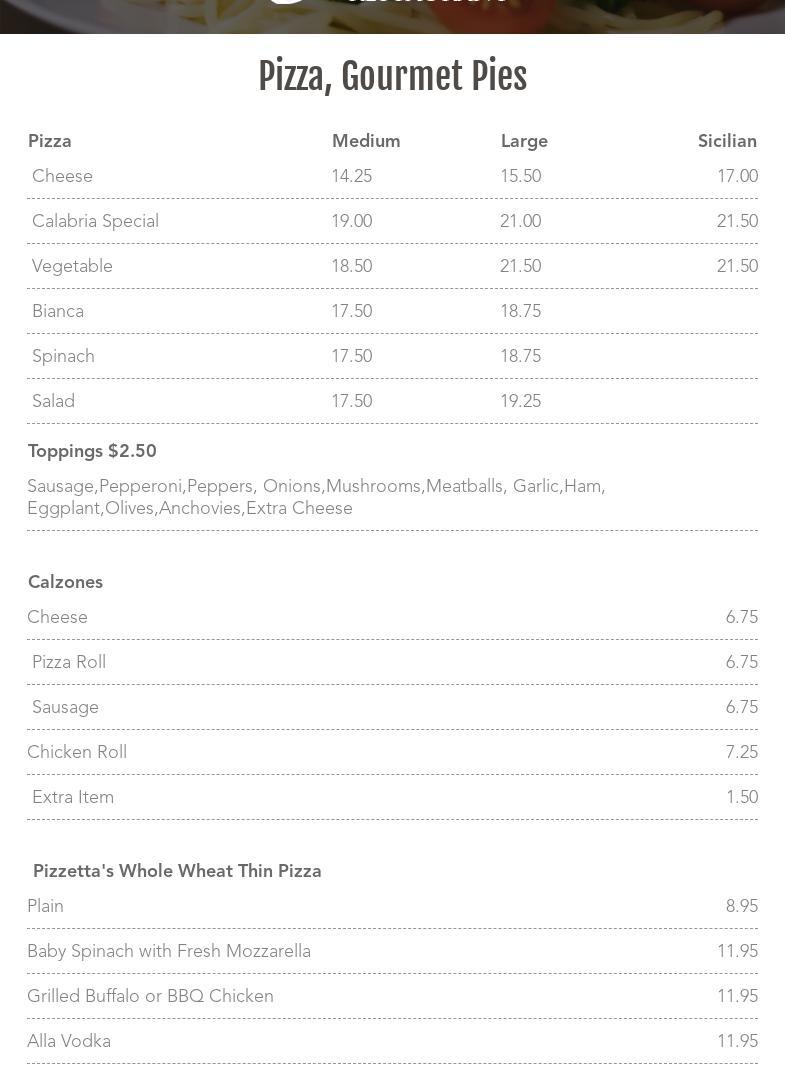The height and width of the screenshot is (1088, 785).
Task: Select the Vegetable pizza item
Action: [x=72, y=266]
